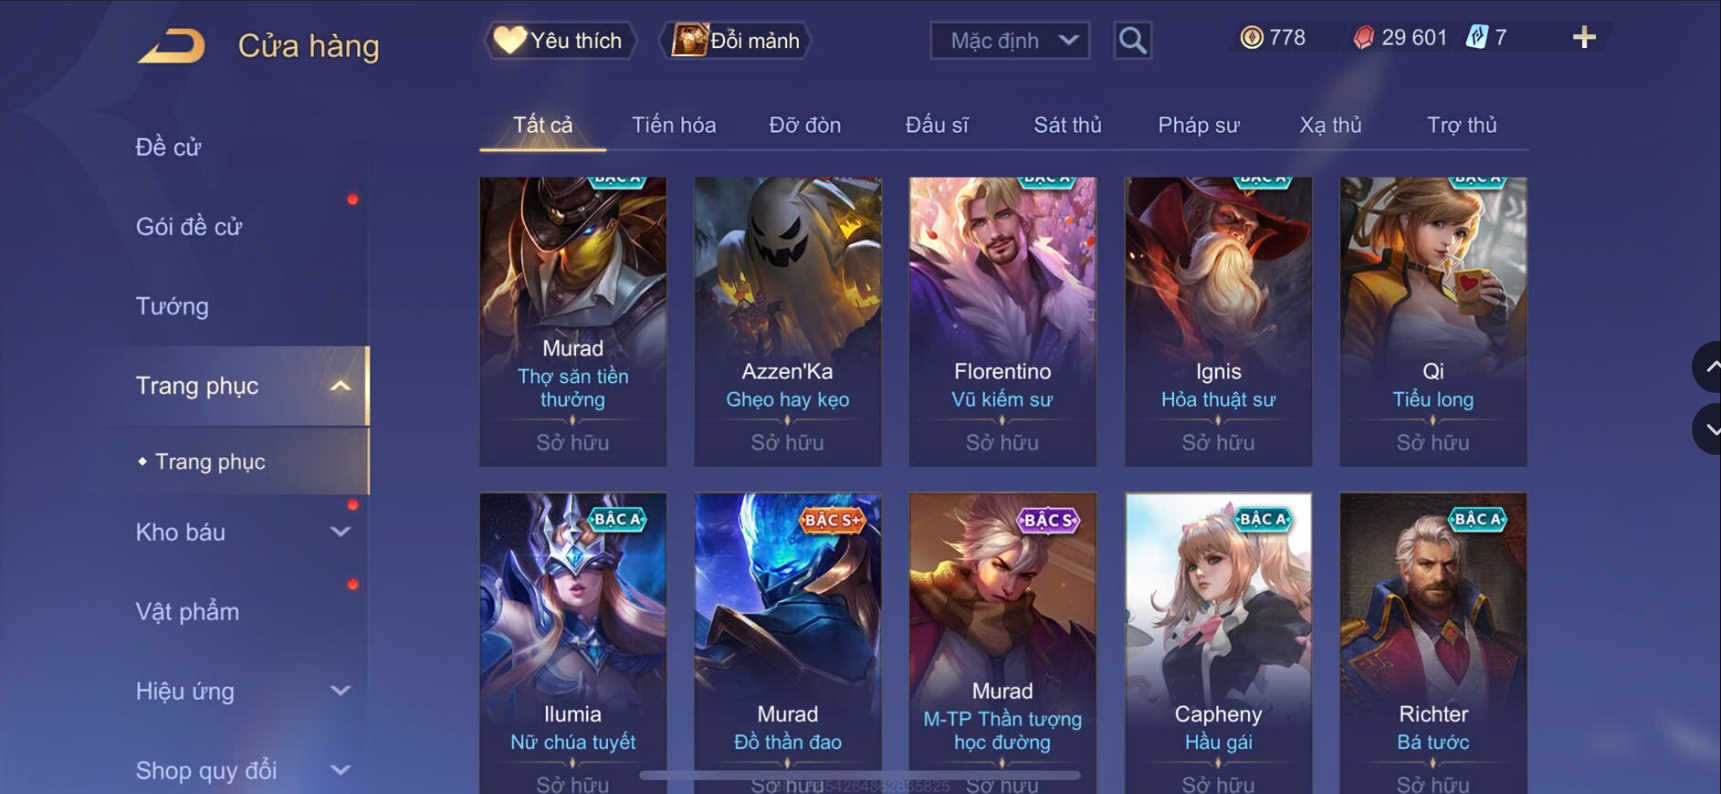Select the Florentino Vũ kiếm sư skin card
This screenshot has height=794, width=1721.
tap(1002, 321)
